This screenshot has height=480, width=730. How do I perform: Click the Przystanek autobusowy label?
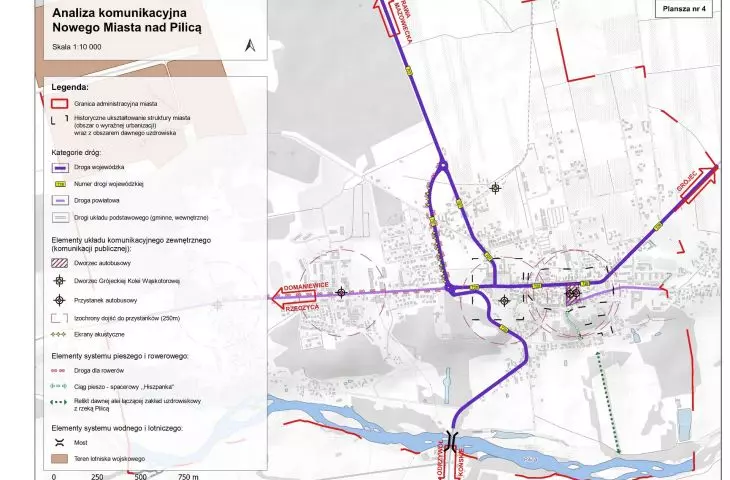click(x=106, y=300)
